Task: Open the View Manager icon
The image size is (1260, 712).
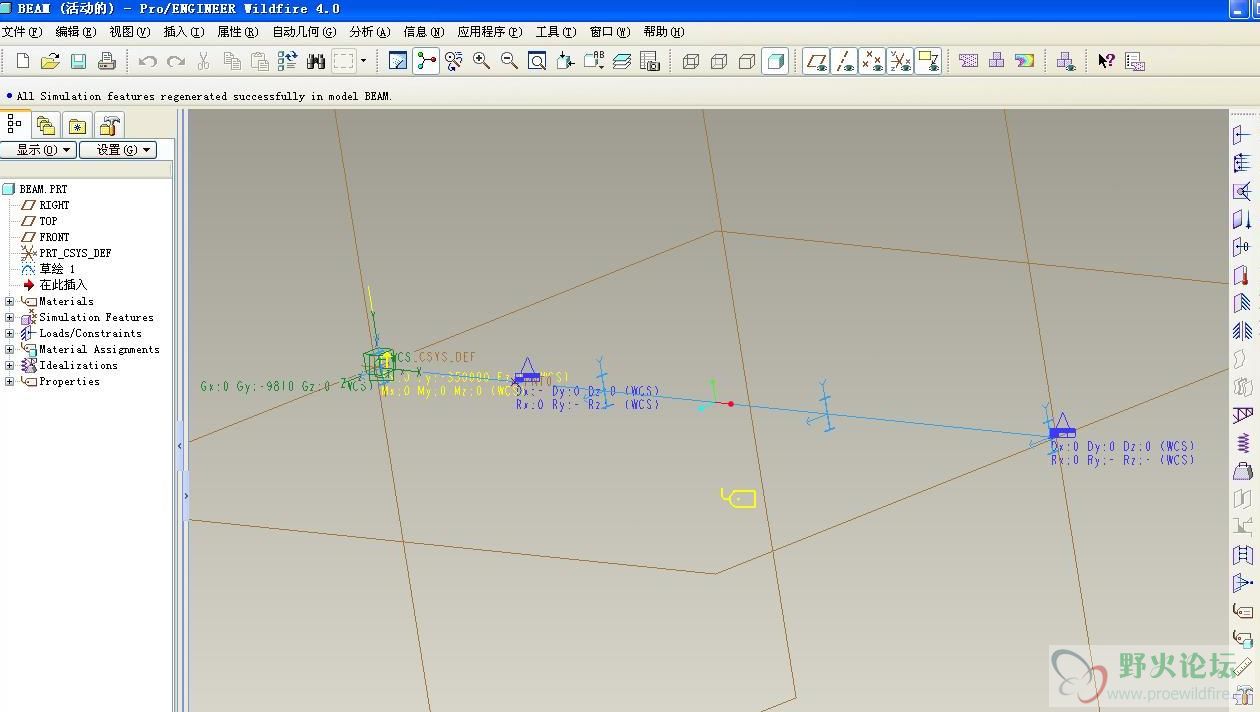Action: [x=650, y=62]
